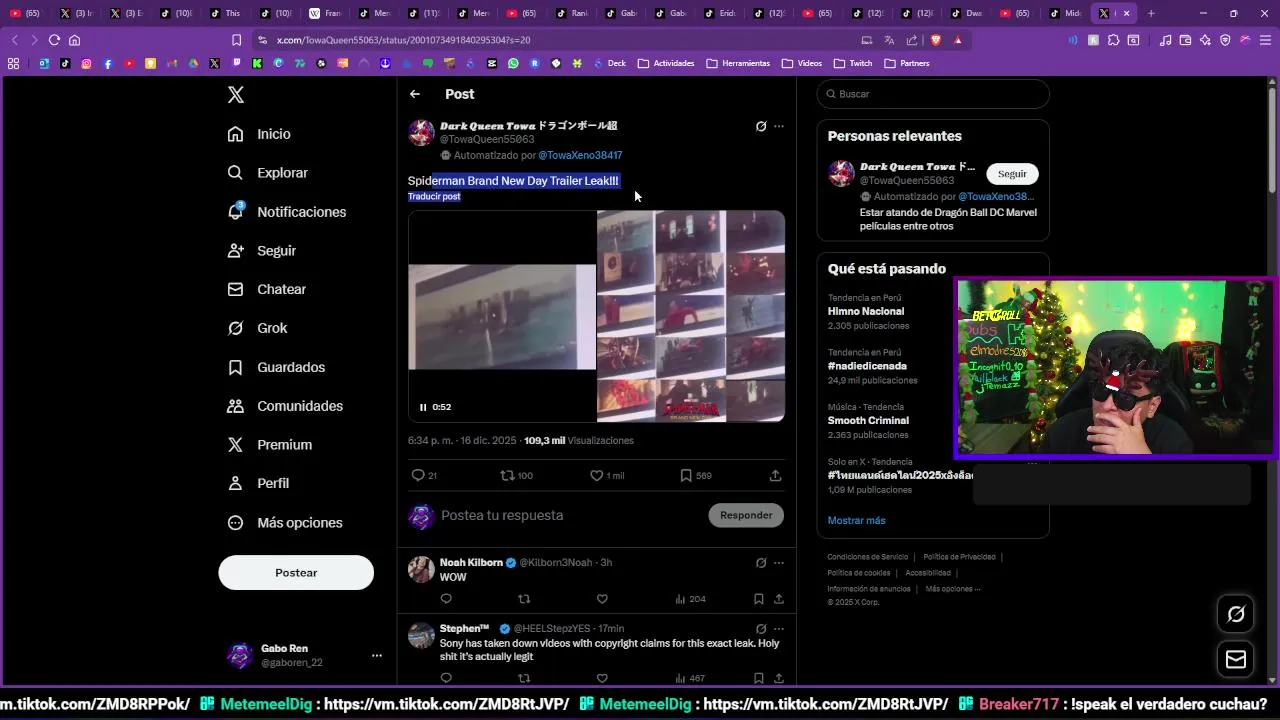The image size is (1280, 720).
Task: Click the translate page icon in address bar
Action: click(x=889, y=40)
